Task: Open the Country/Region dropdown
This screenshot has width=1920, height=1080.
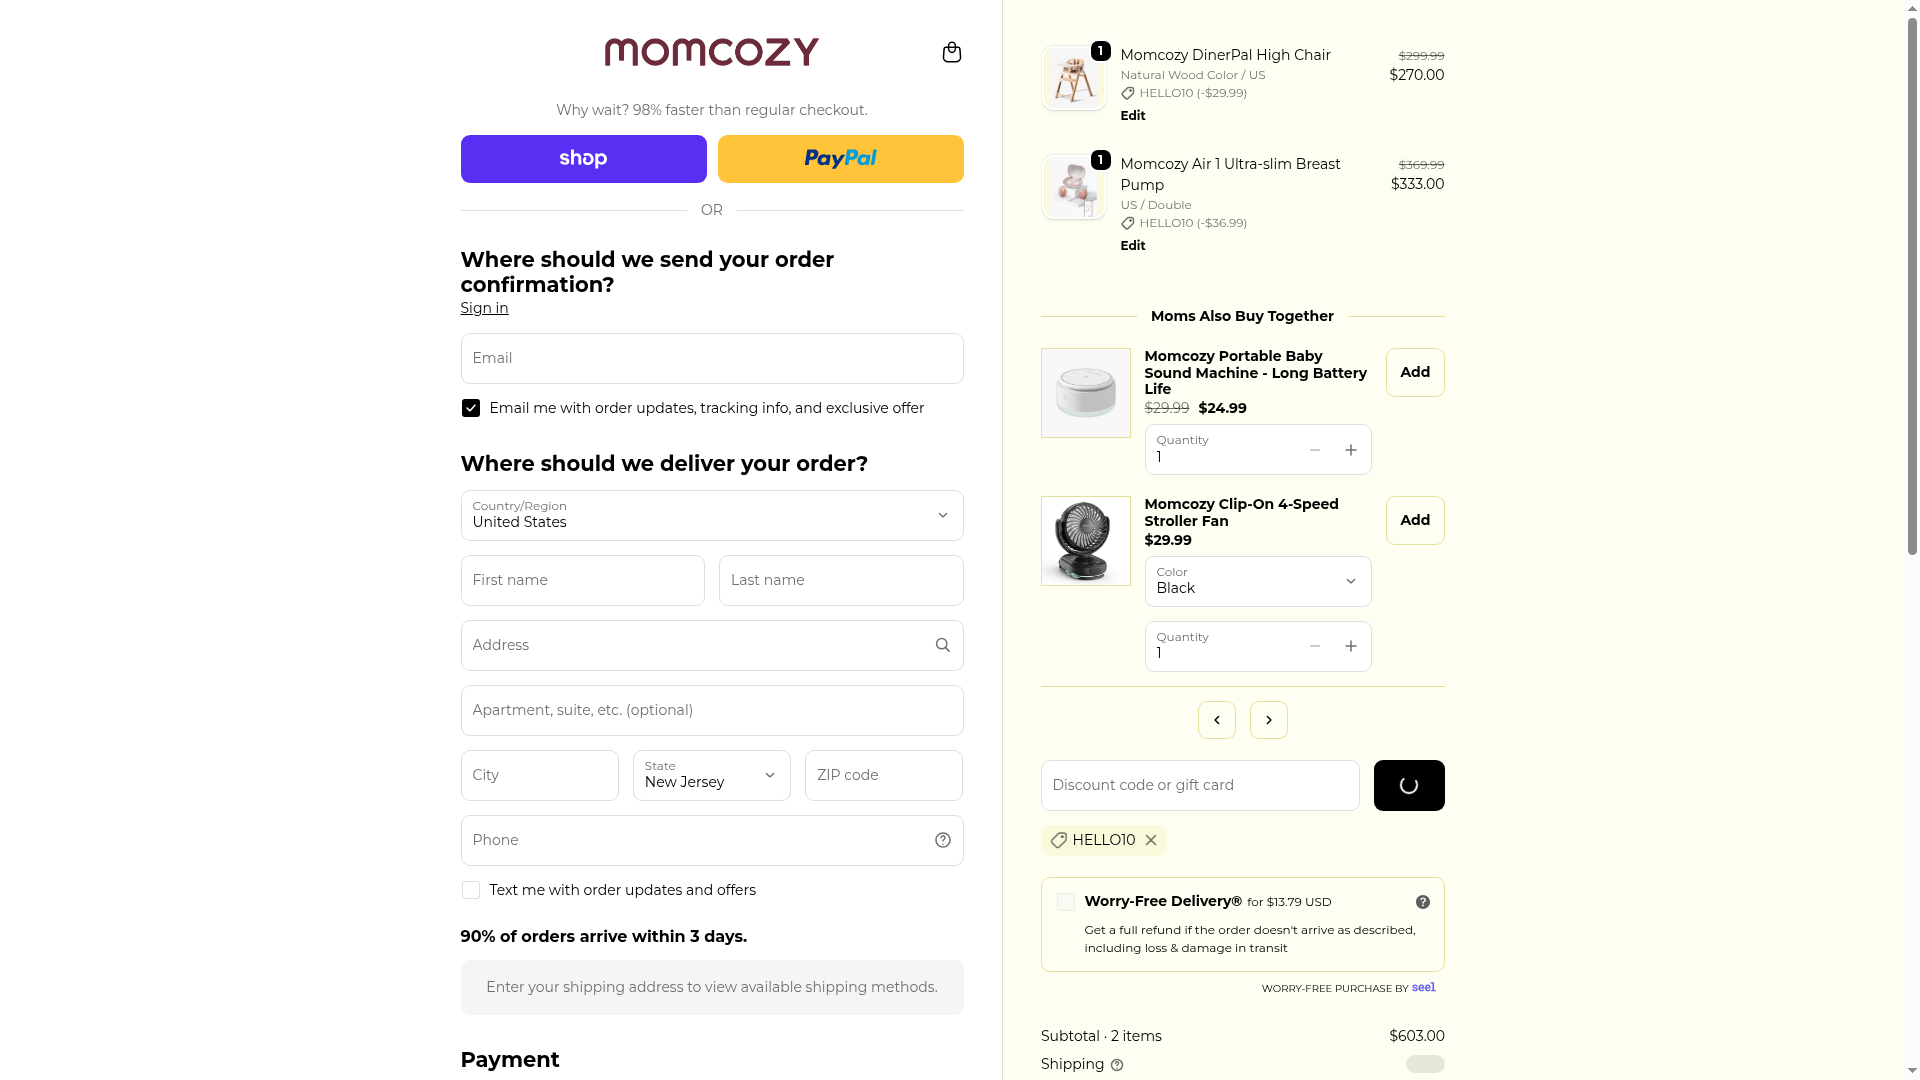Action: pos(711,516)
